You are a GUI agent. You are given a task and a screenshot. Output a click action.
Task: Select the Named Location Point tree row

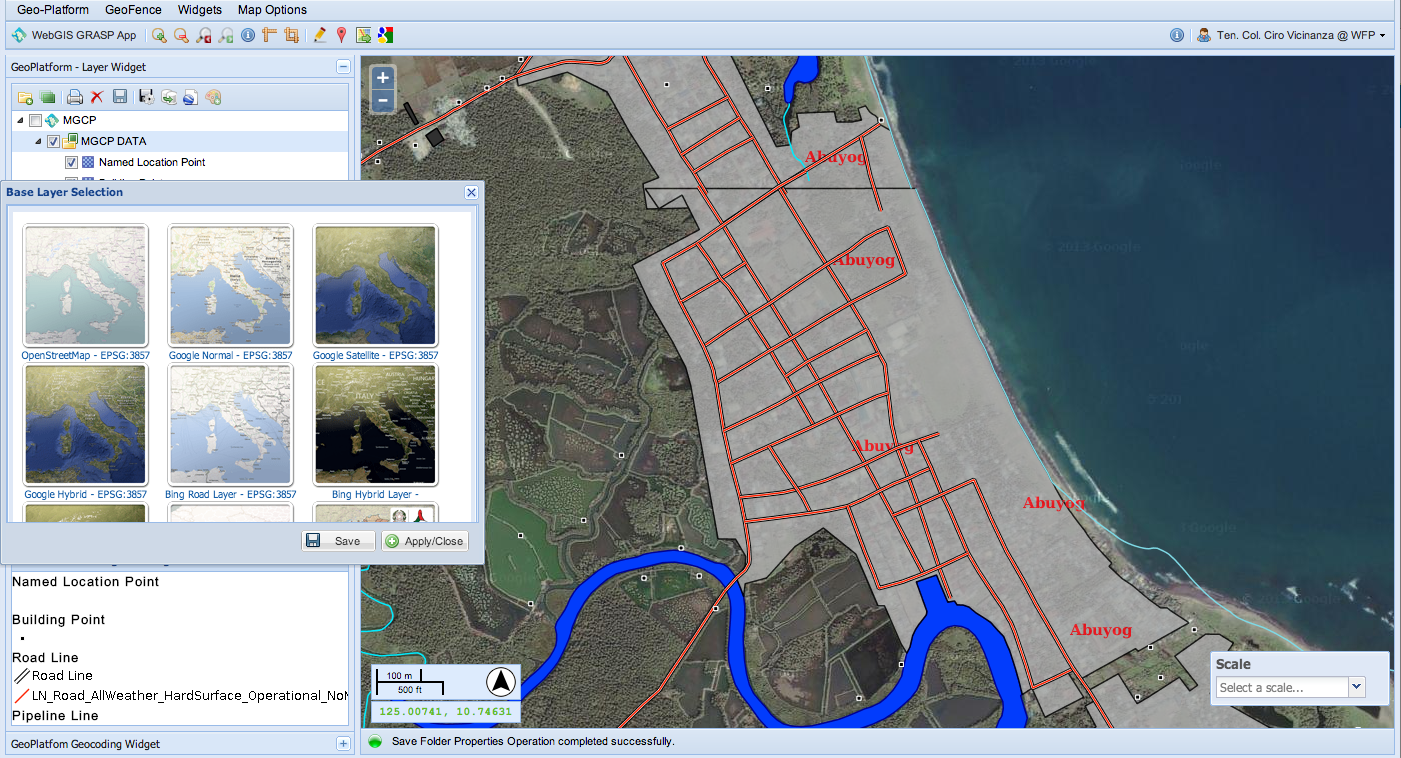180,163
